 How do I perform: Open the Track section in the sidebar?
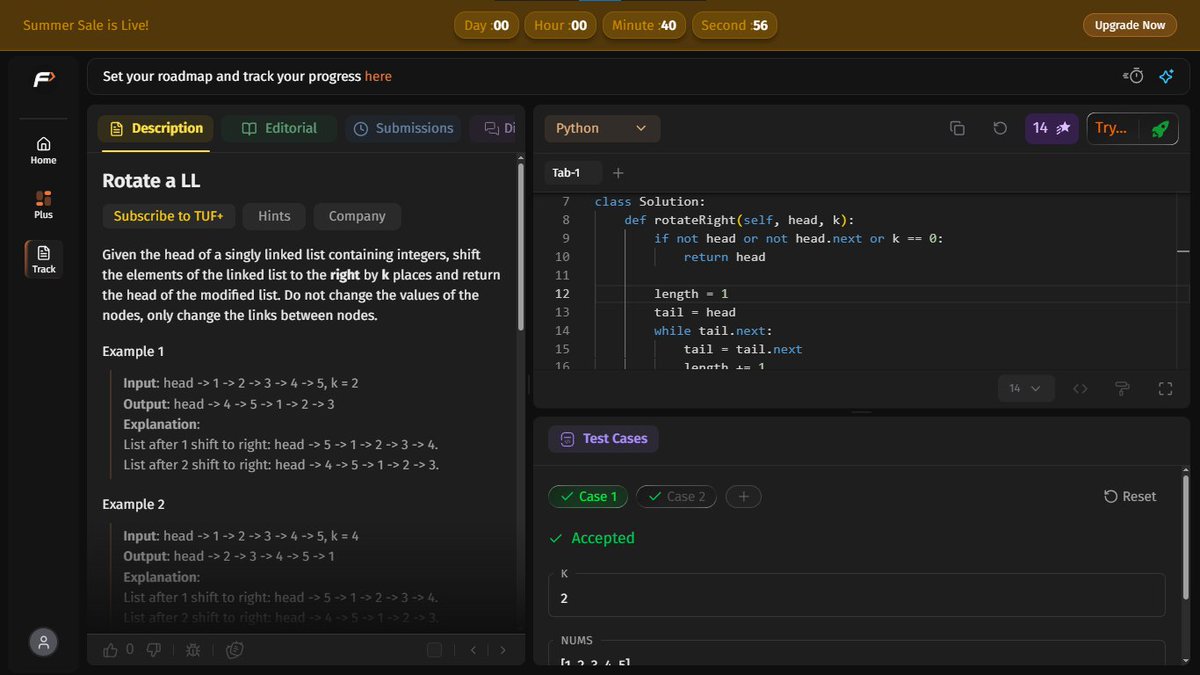(x=43, y=259)
